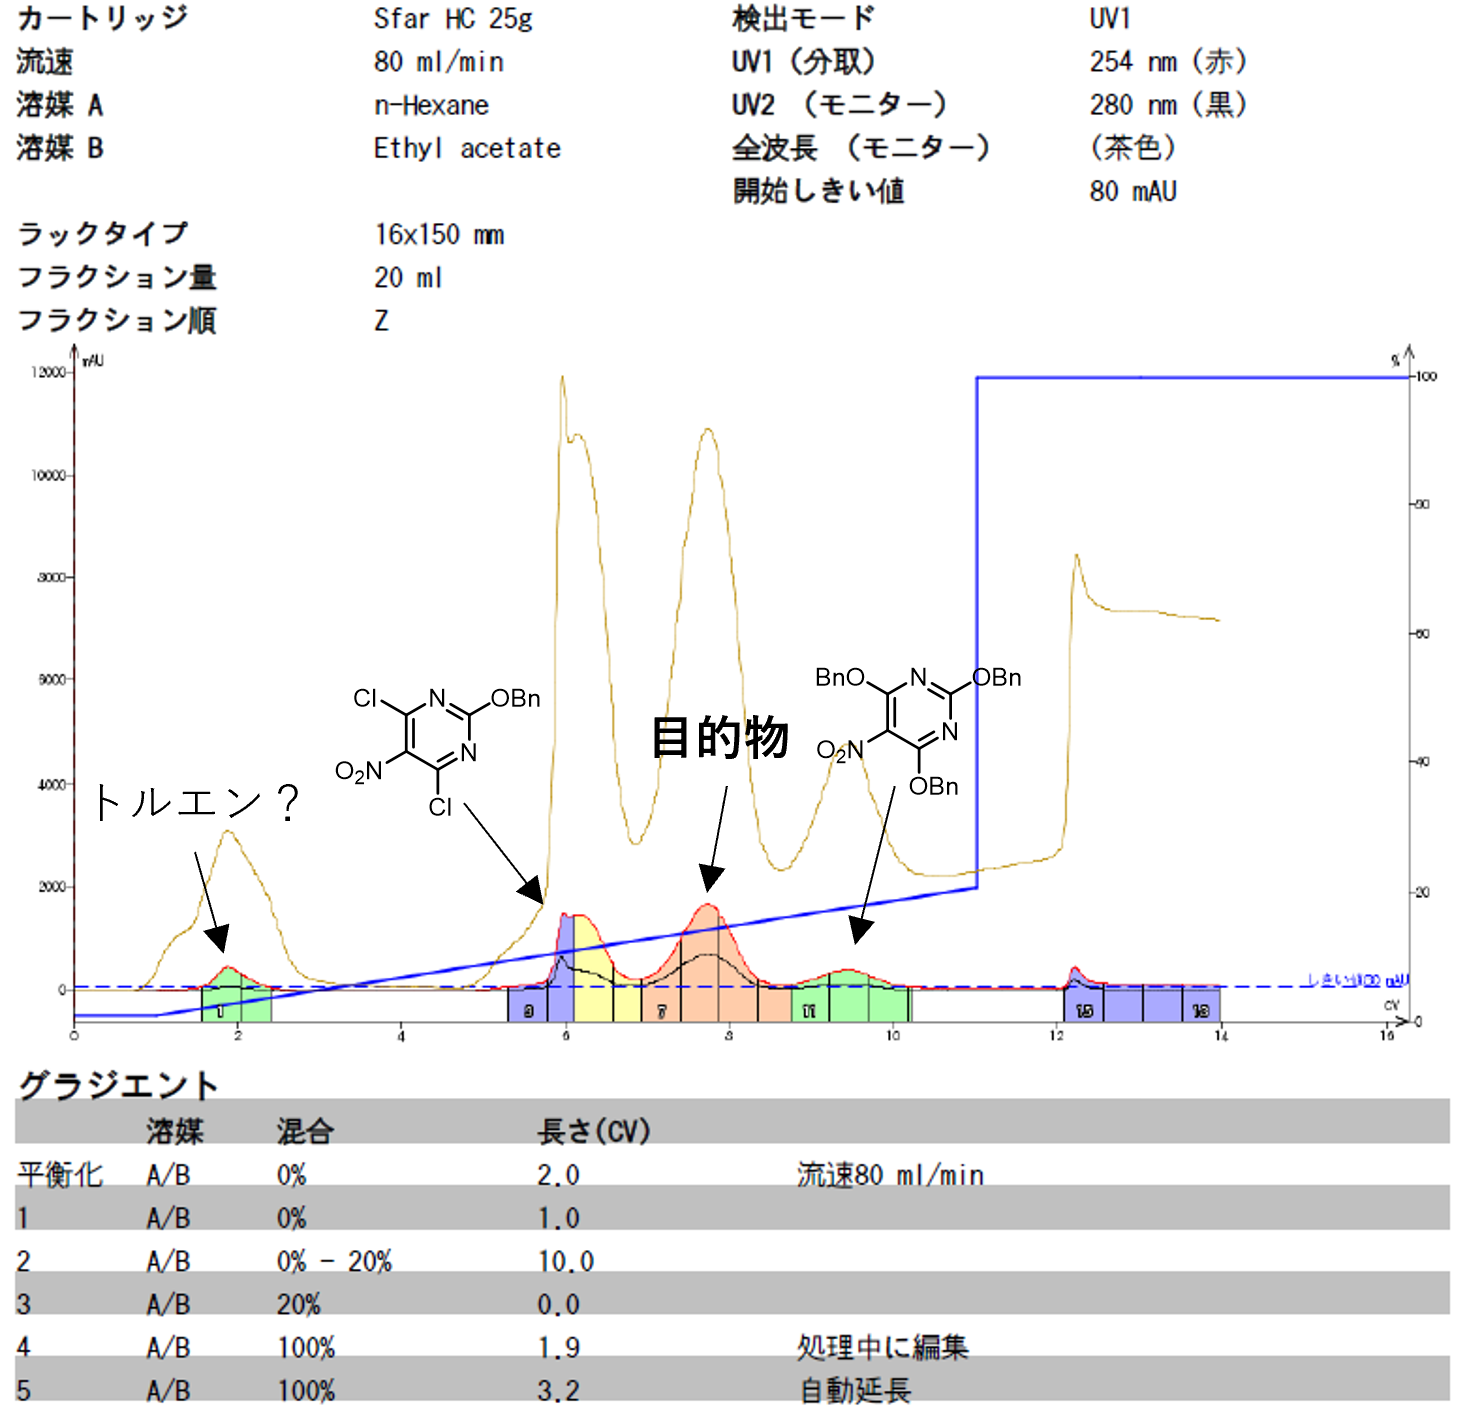Click the '3.2' length value in step 5

(558, 1390)
